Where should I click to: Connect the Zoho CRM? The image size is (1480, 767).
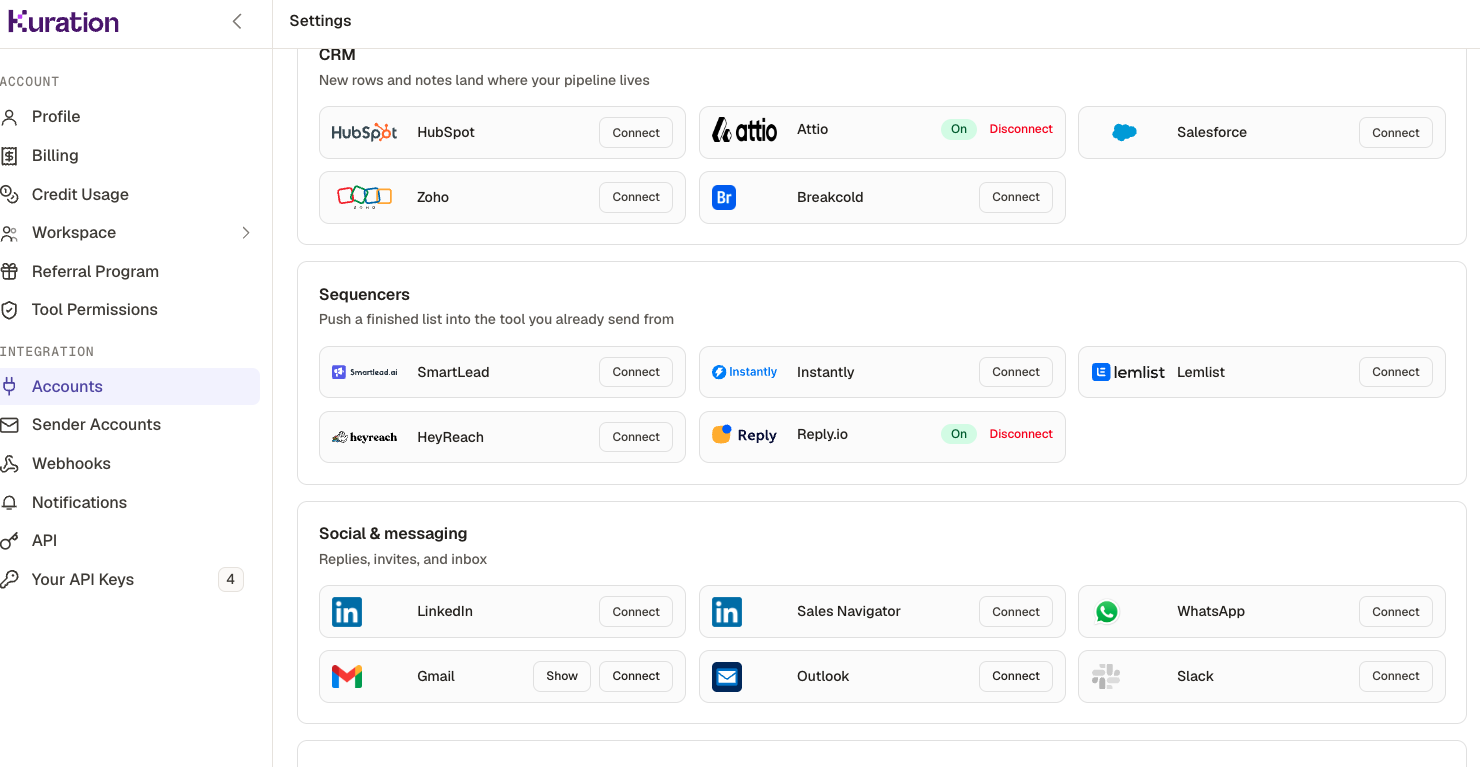[636, 197]
